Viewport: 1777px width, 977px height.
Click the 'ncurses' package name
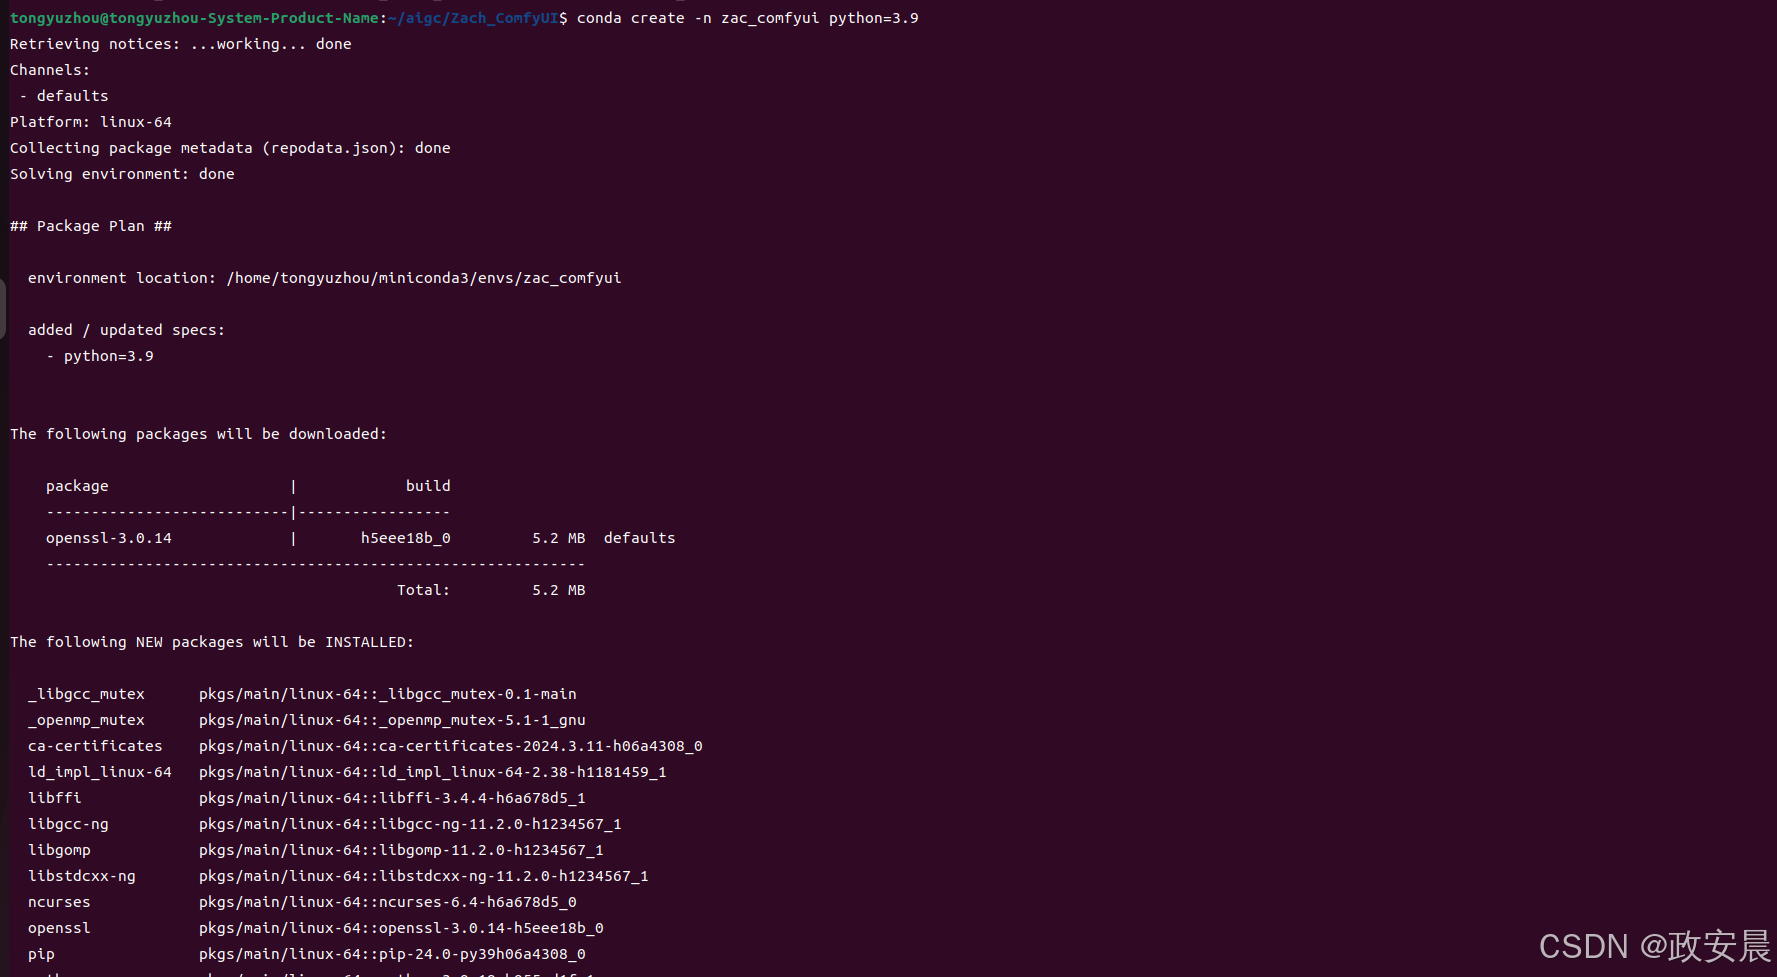pyautogui.click(x=59, y=902)
